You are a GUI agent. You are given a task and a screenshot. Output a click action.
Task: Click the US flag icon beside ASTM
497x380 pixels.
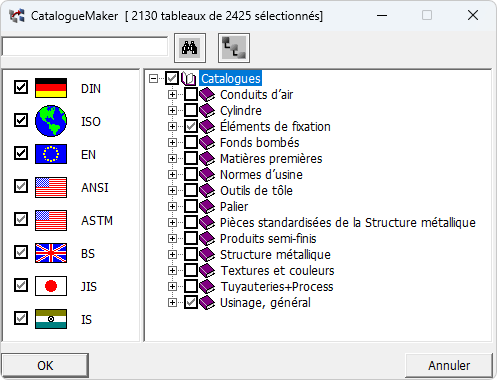pyautogui.click(x=51, y=220)
